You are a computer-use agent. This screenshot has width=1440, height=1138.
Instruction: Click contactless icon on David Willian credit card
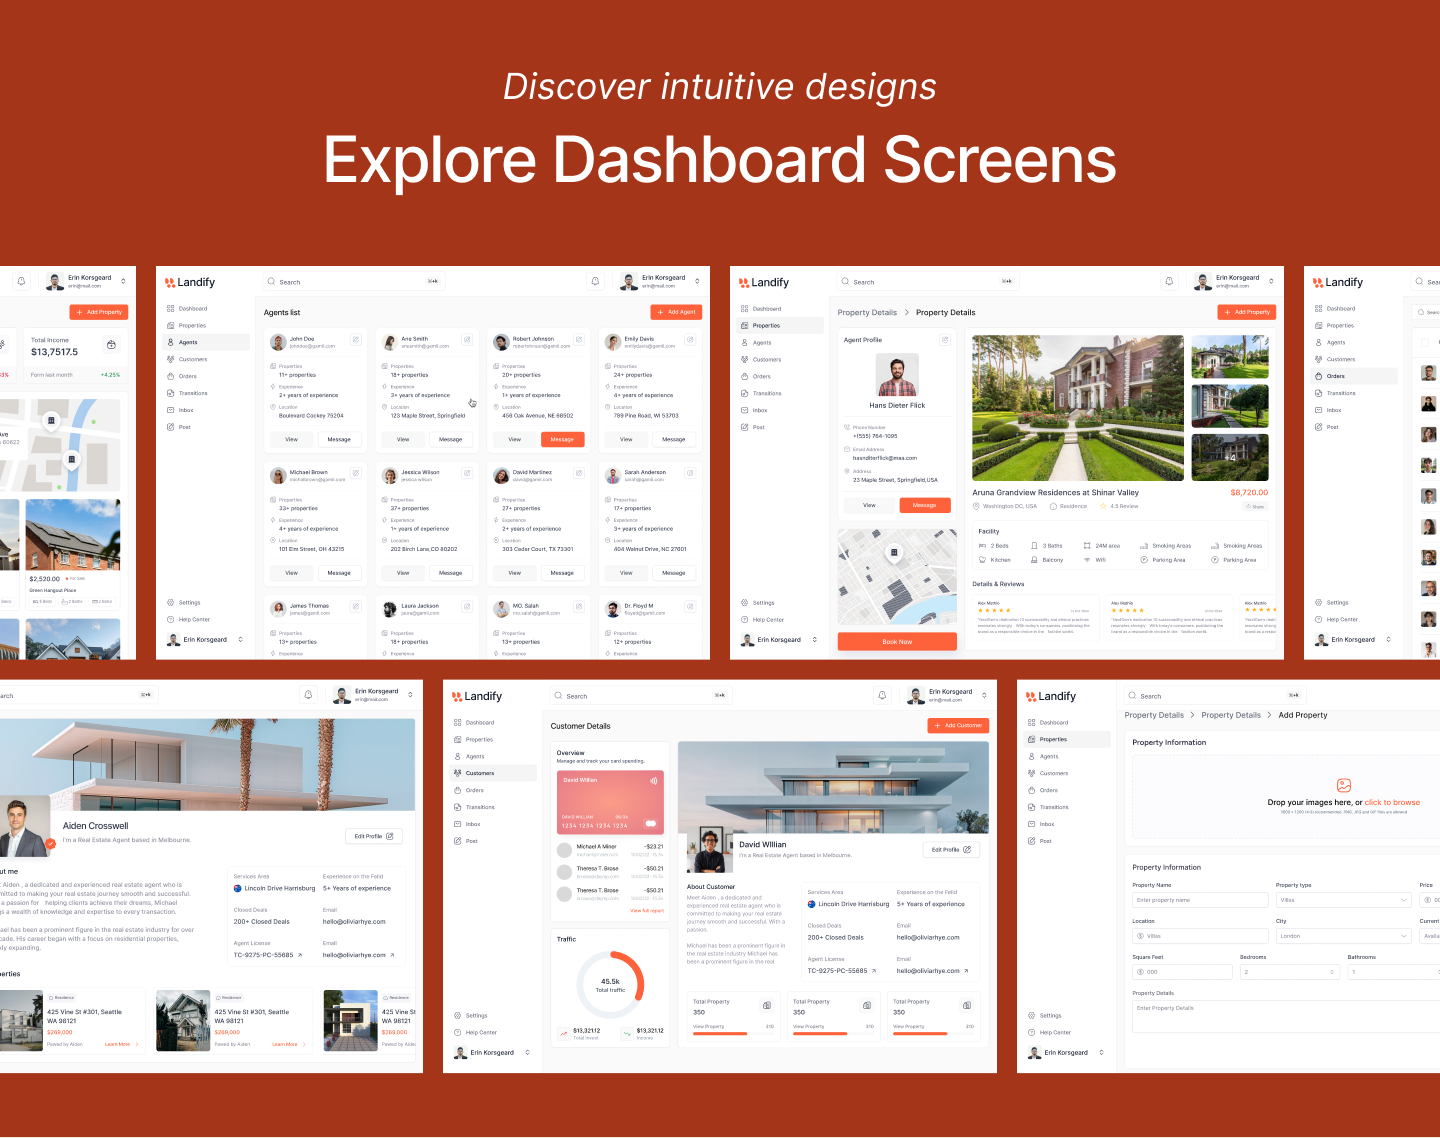coord(653,780)
